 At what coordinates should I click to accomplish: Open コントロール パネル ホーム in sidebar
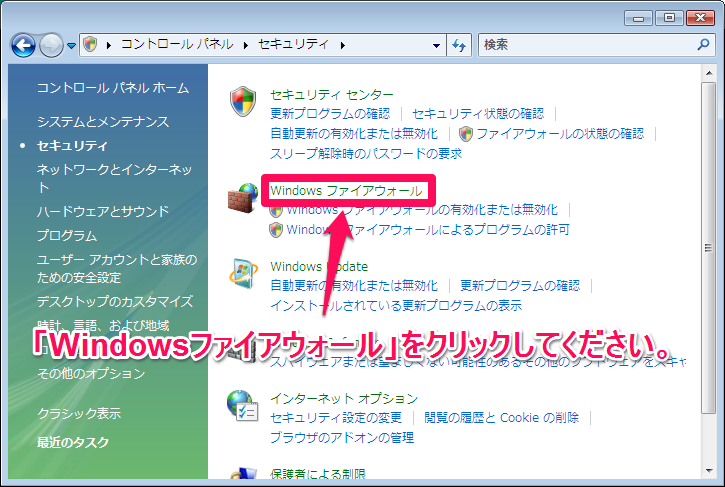pos(113,88)
